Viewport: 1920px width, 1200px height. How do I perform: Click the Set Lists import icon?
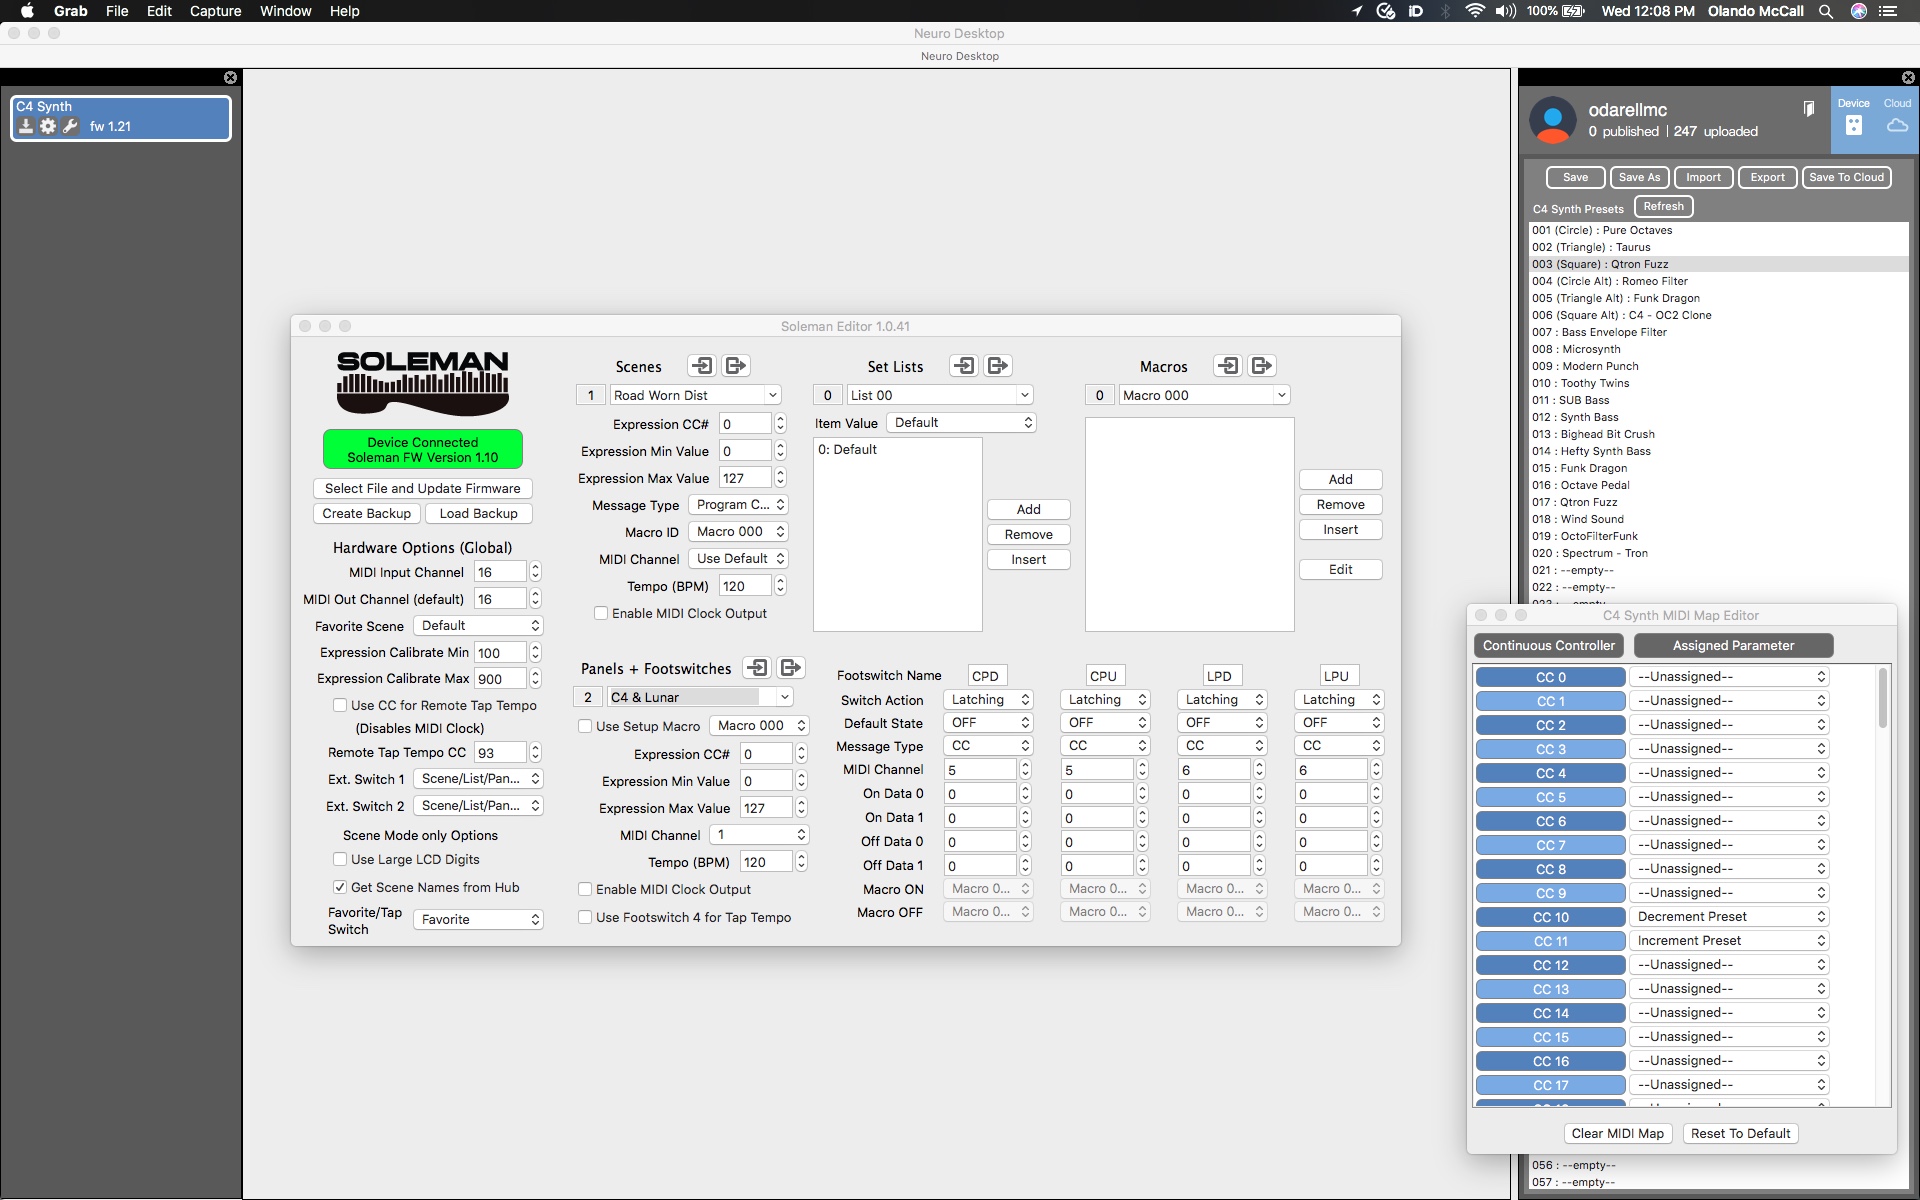(x=964, y=366)
